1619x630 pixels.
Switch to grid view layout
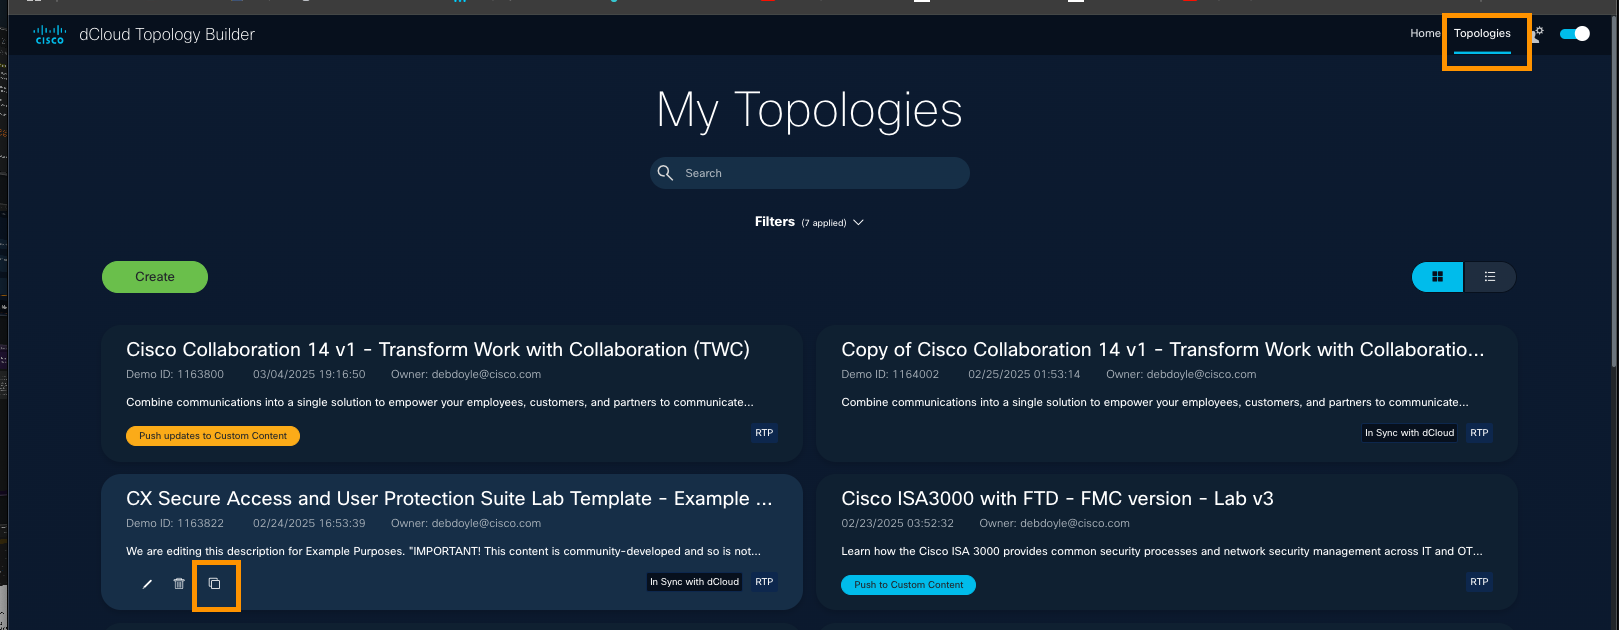pos(1437,277)
